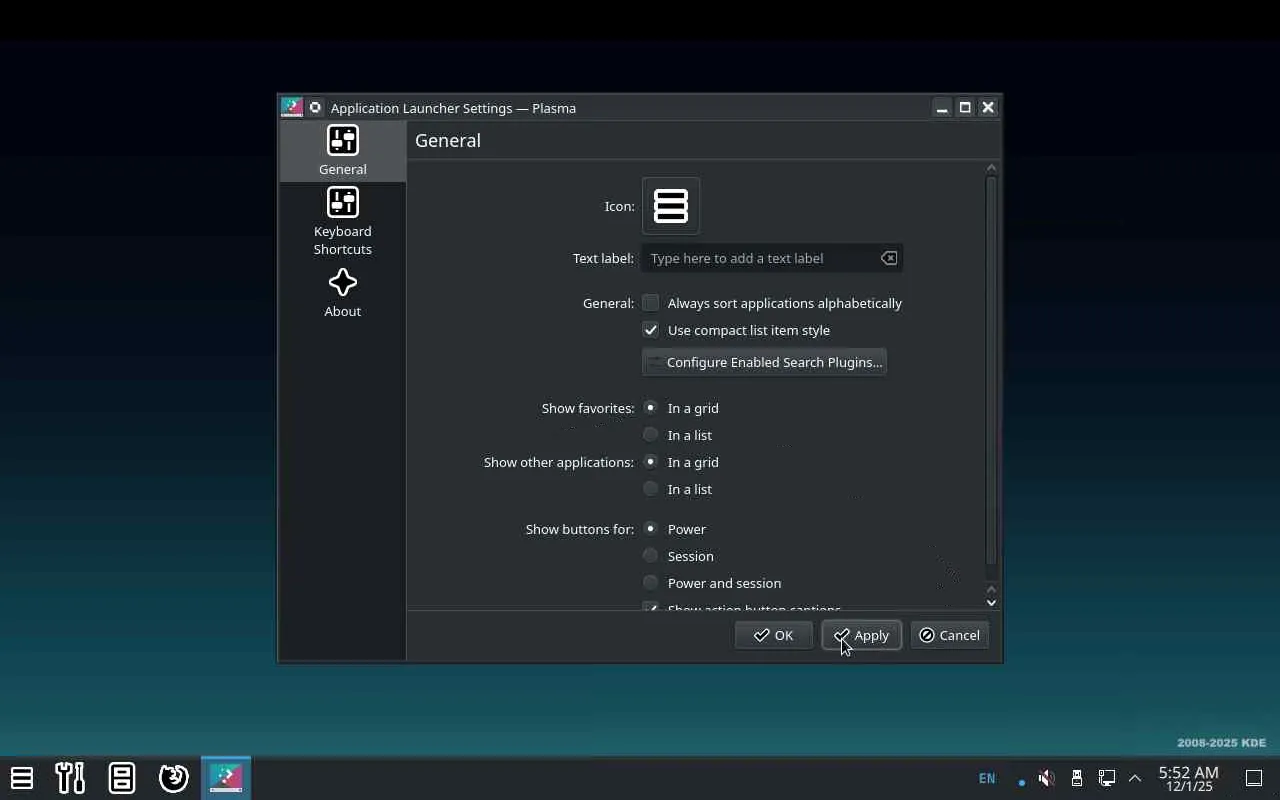This screenshot has width=1280, height=800.
Task: Select the Plasma settings window taskbar entry
Action: tap(226, 777)
